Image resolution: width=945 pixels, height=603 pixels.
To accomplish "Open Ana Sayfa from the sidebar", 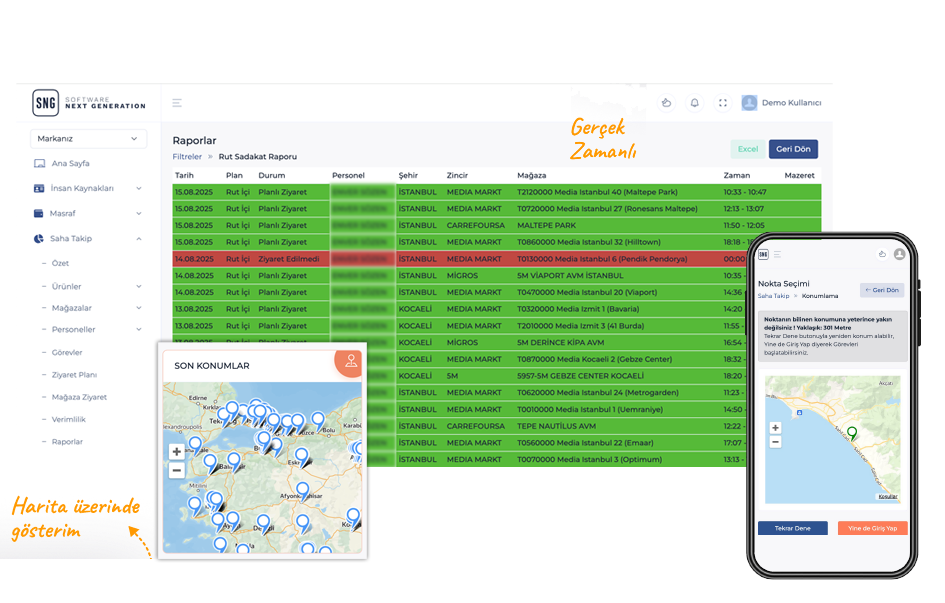I will click(x=71, y=163).
